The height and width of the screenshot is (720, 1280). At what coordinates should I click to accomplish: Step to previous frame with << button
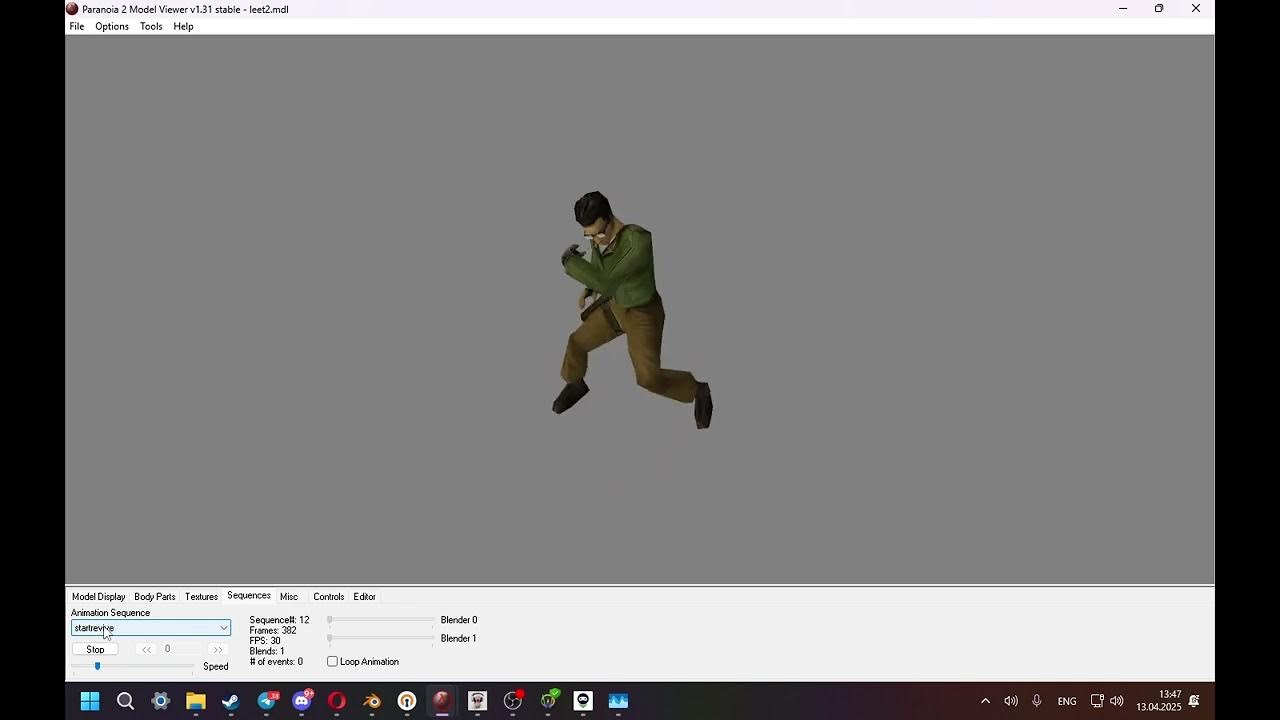tap(146, 650)
